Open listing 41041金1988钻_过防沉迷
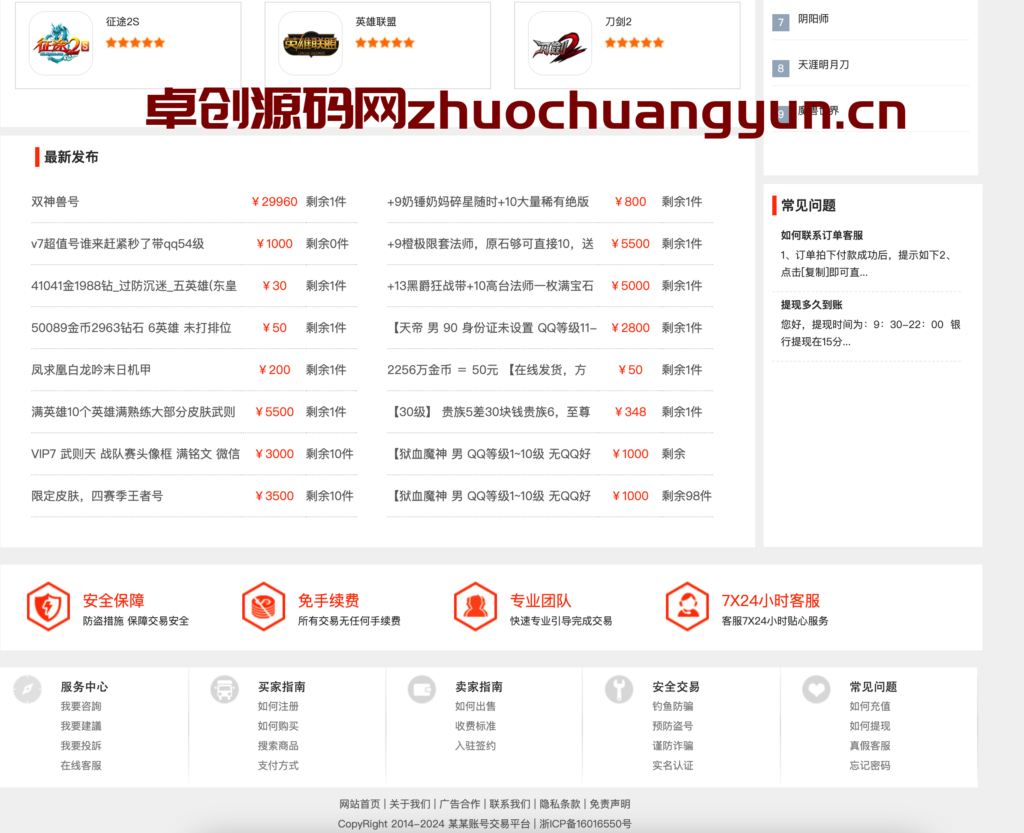Screen dimensions: 1024x833 [134, 286]
